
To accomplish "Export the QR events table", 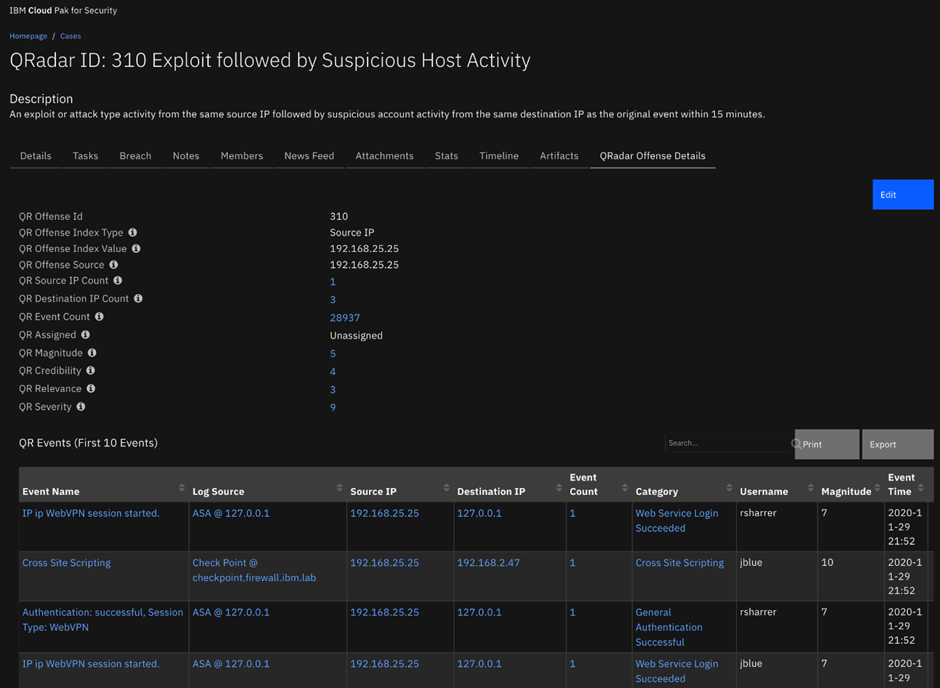I will [897, 443].
